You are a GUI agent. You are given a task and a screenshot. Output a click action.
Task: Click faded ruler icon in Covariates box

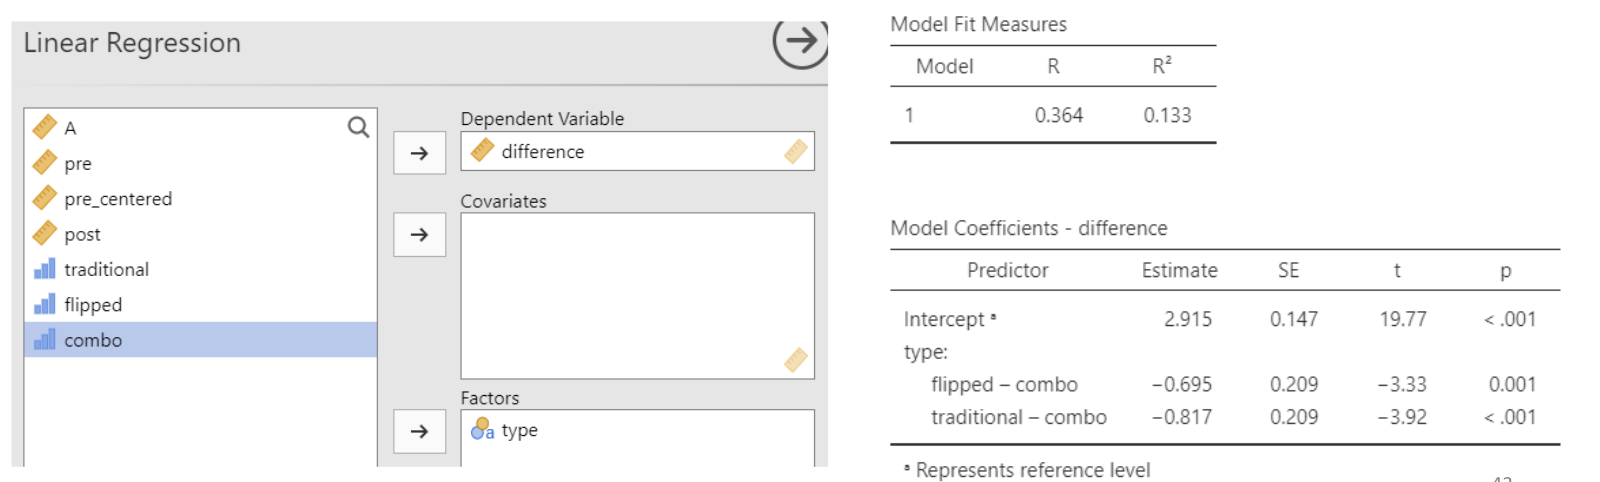(x=796, y=359)
